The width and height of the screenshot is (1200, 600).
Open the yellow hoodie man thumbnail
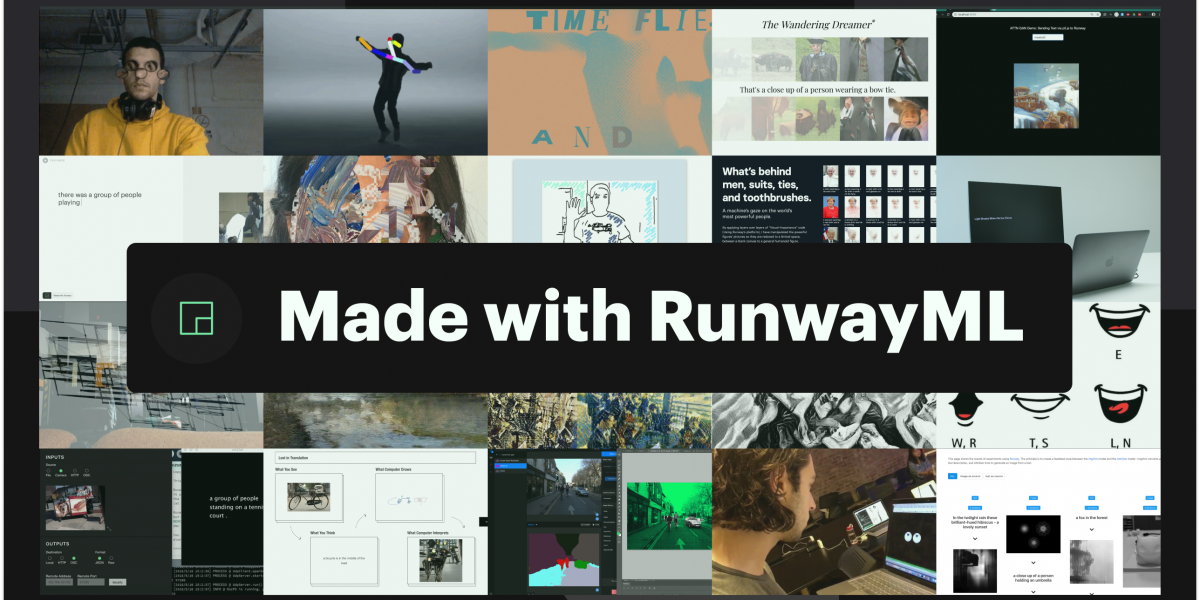pyautogui.click(x=151, y=82)
